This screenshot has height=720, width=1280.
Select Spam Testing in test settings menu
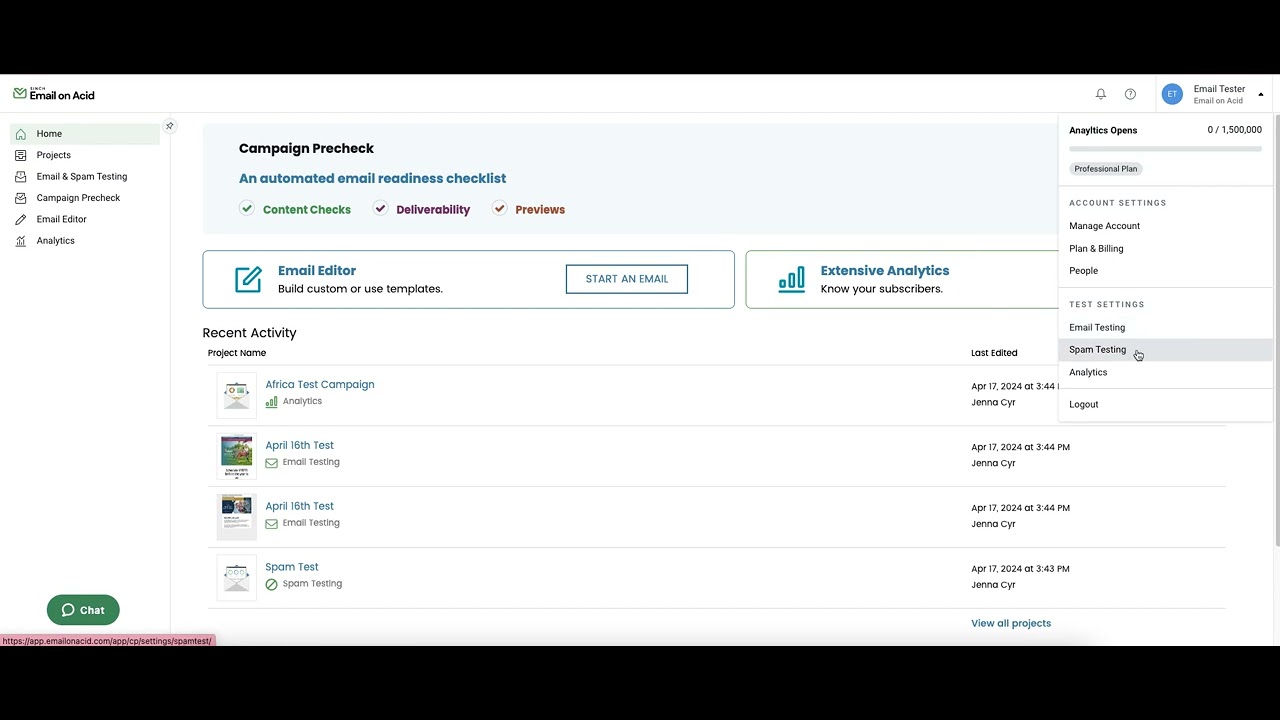tap(1097, 350)
